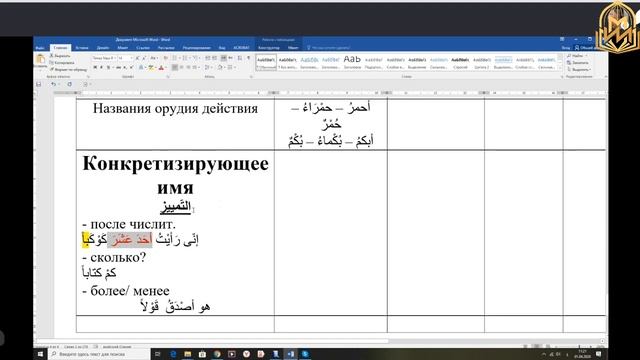Viewport: 640px width, 360px height.
Task: Open the font settings dialog launcher
Action: click(168, 77)
